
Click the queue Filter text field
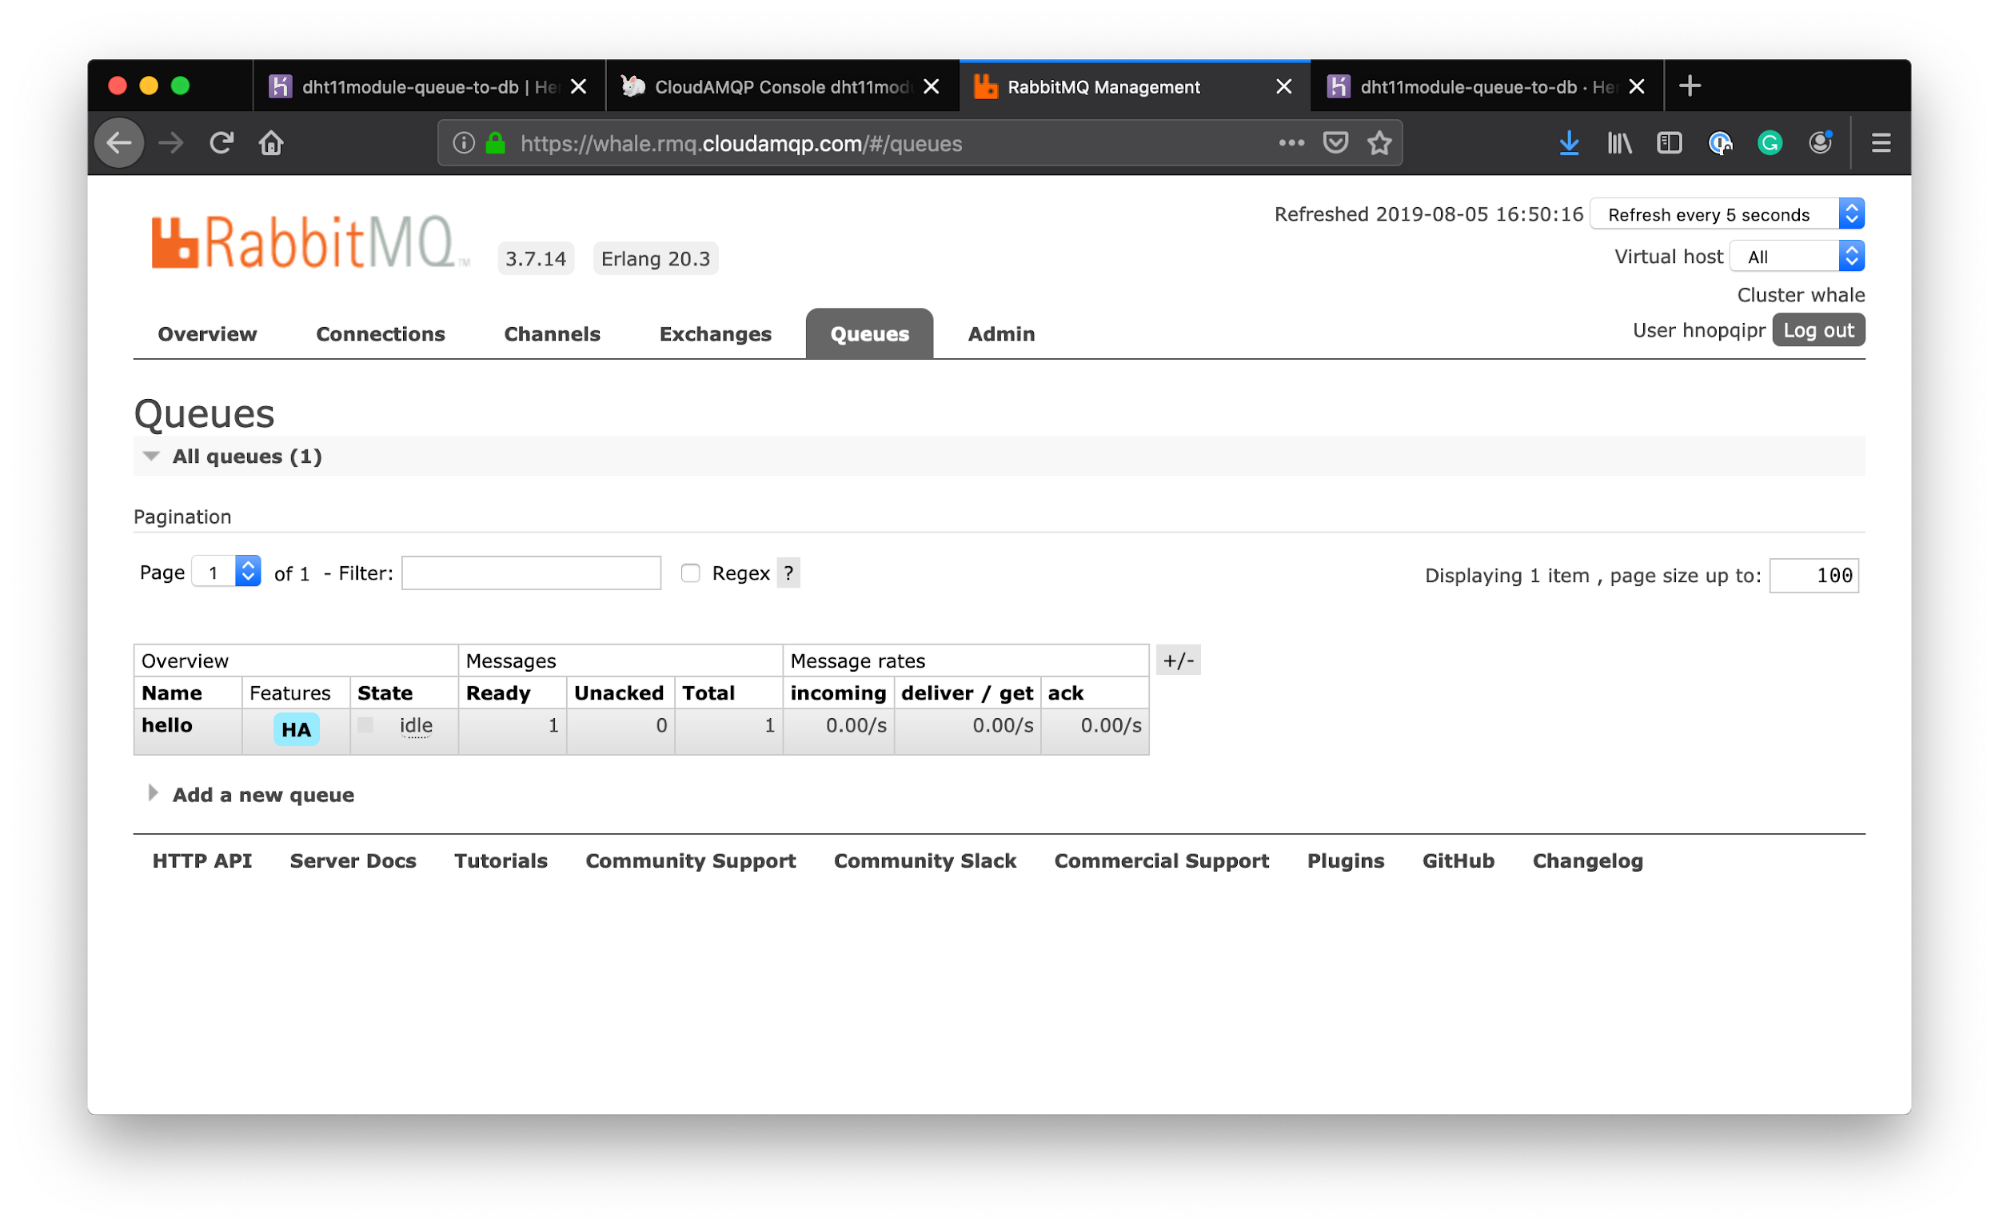point(531,573)
